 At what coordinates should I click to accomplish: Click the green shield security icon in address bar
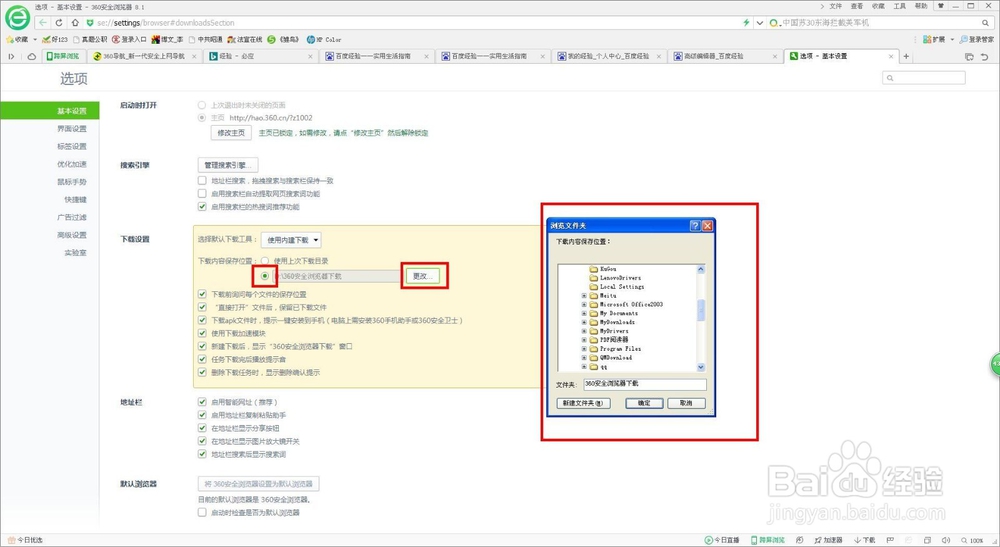click(x=90, y=22)
